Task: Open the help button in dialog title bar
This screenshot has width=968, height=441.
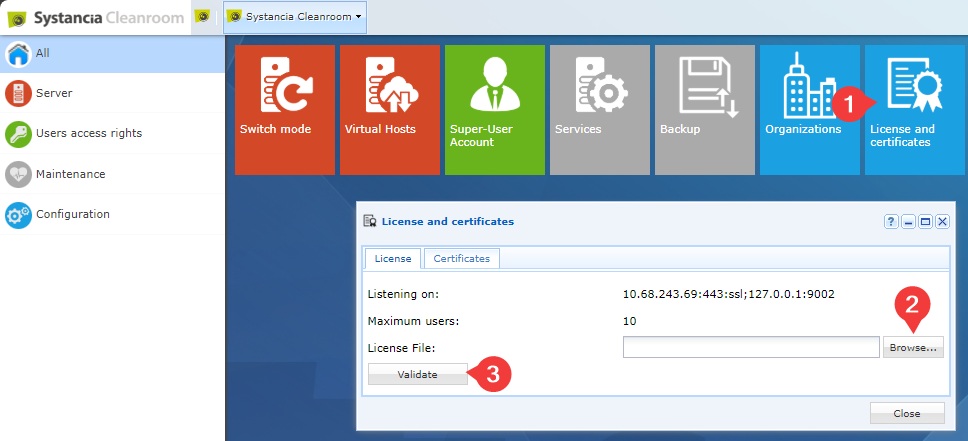Action: pyautogui.click(x=891, y=222)
